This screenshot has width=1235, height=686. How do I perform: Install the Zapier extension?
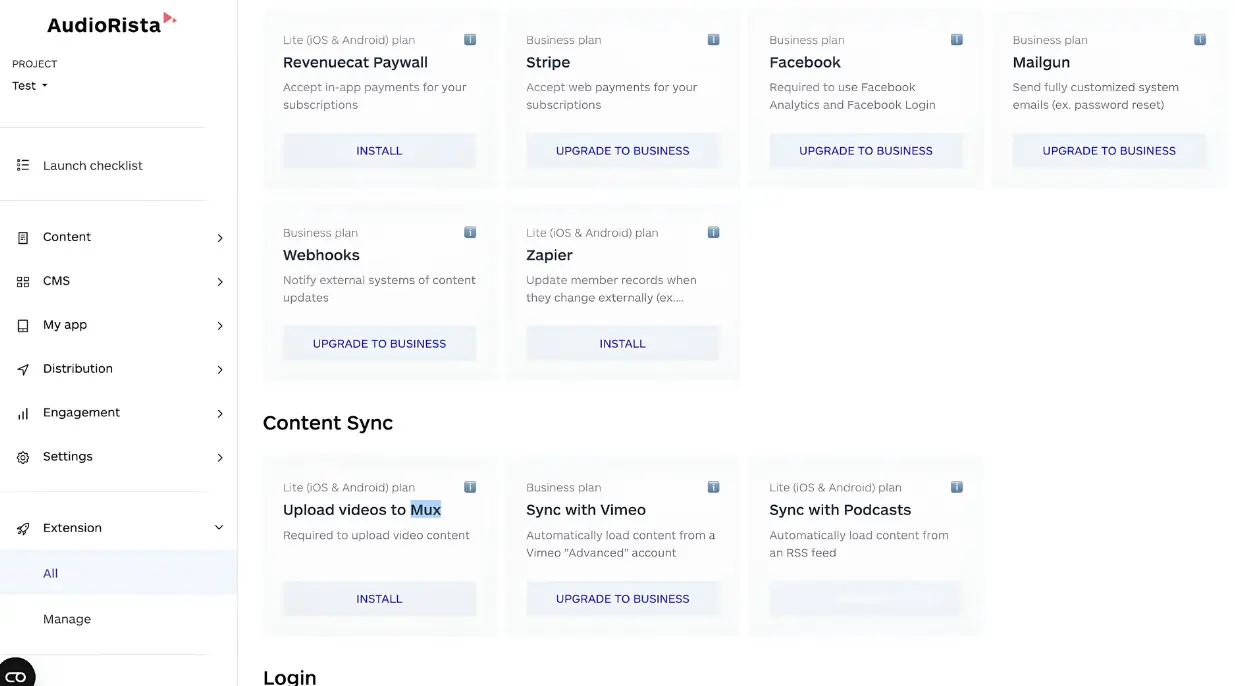622,344
